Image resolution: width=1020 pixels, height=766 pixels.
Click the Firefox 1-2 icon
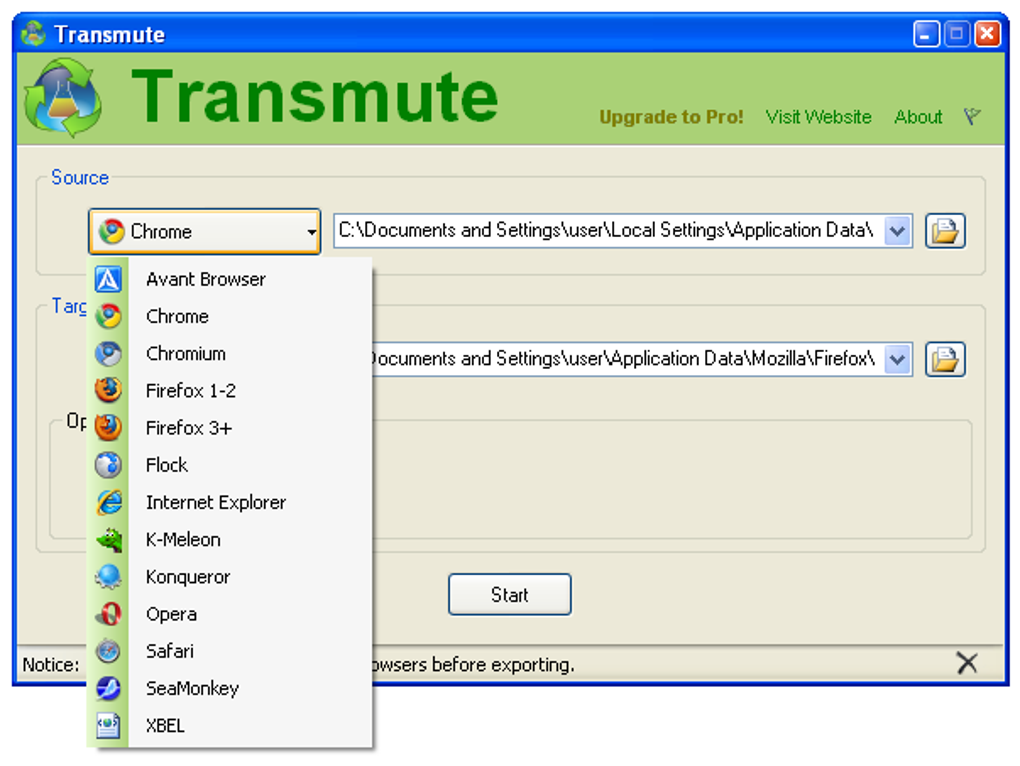point(108,390)
